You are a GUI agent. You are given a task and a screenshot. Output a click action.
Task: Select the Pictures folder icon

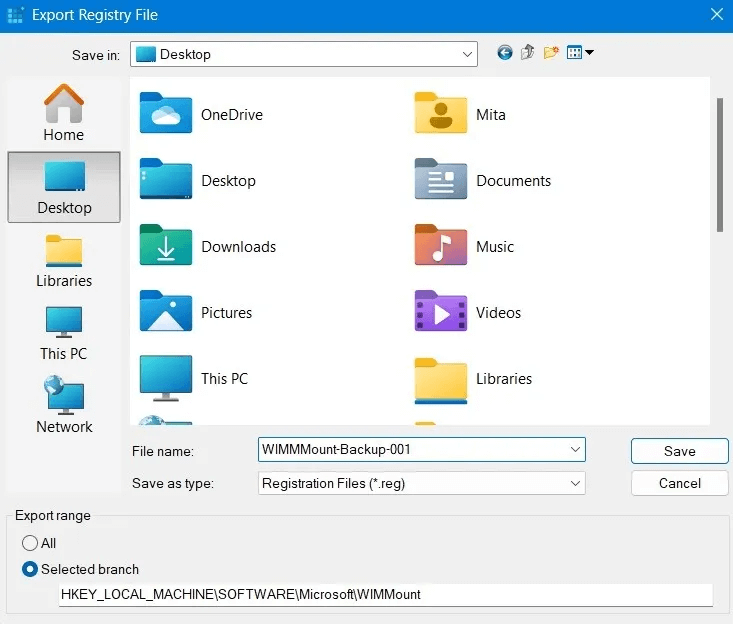(x=165, y=311)
